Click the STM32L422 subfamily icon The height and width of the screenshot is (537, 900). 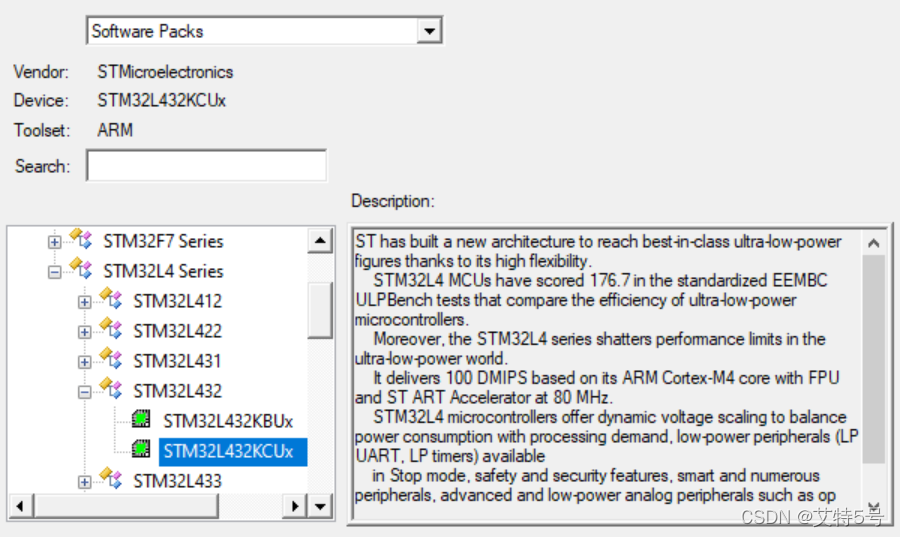tap(111, 328)
